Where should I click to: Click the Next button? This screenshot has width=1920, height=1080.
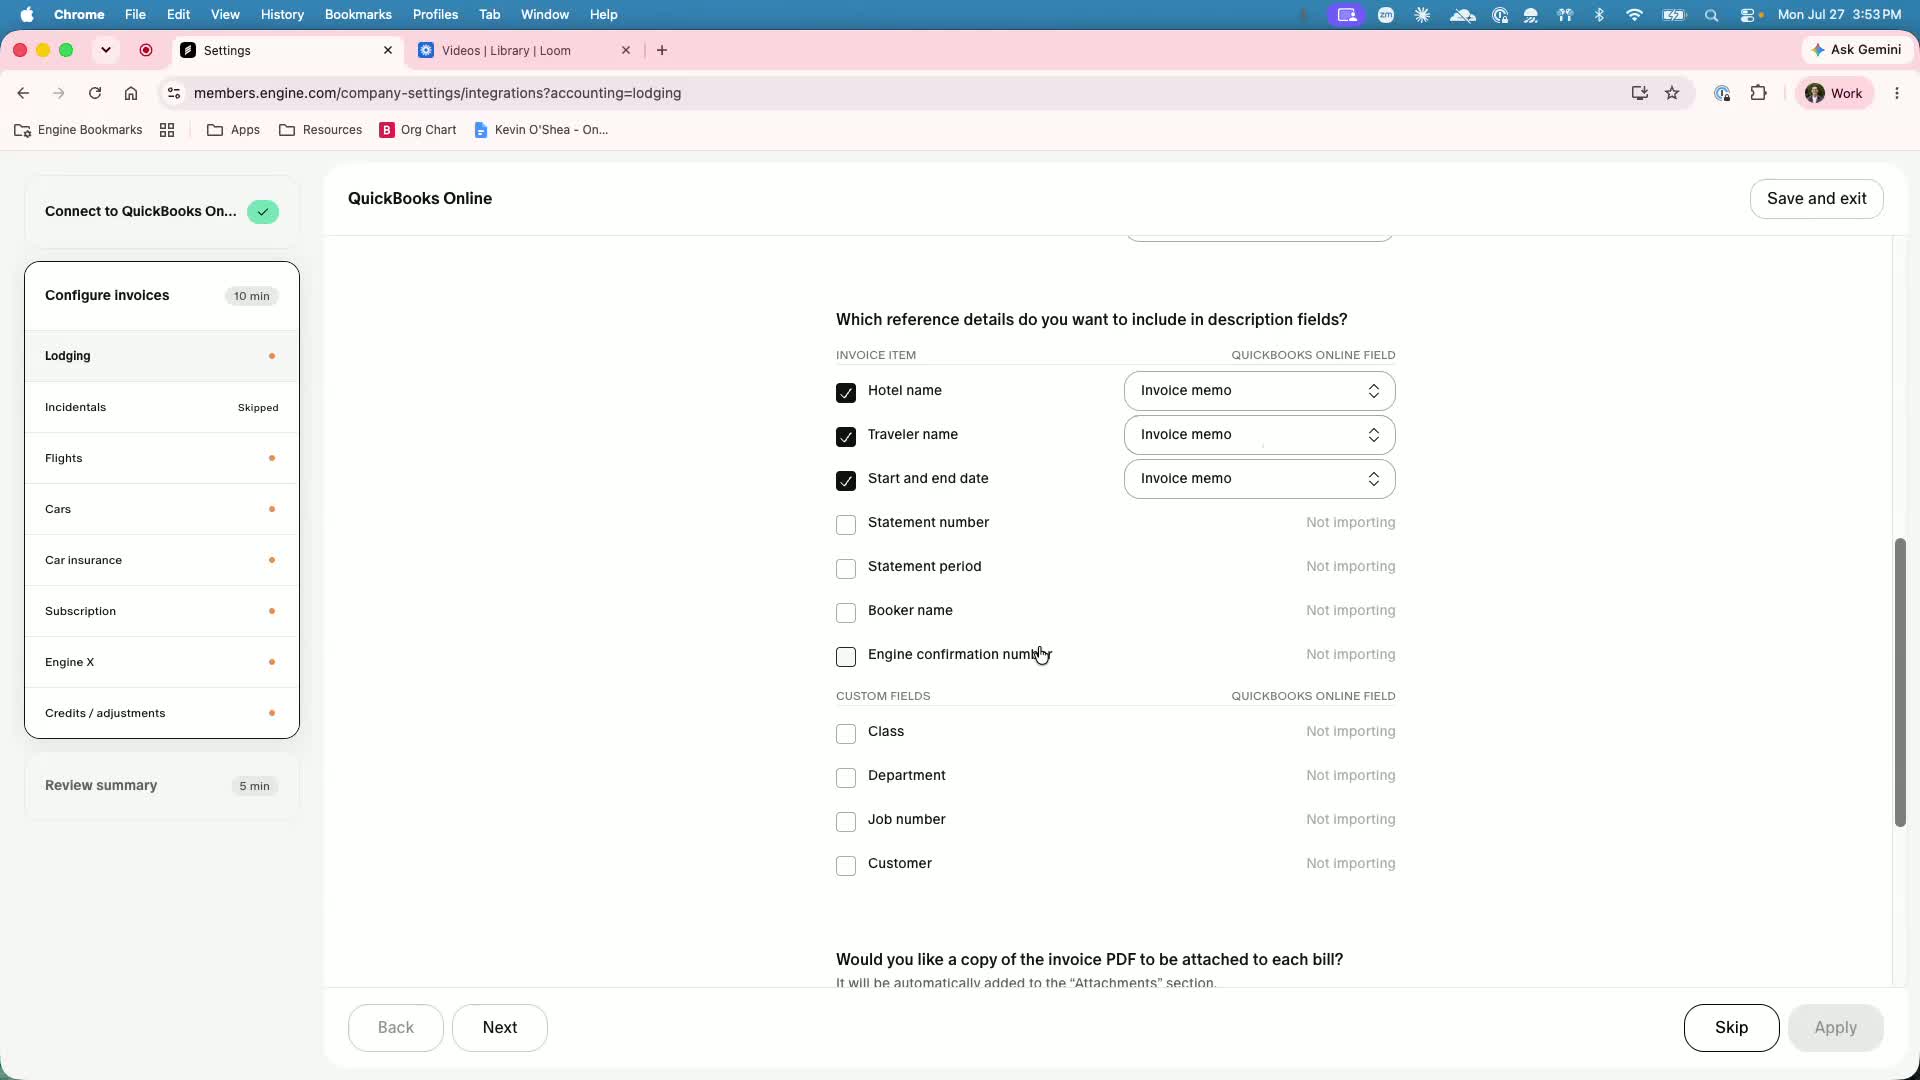pyautogui.click(x=500, y=1028)
